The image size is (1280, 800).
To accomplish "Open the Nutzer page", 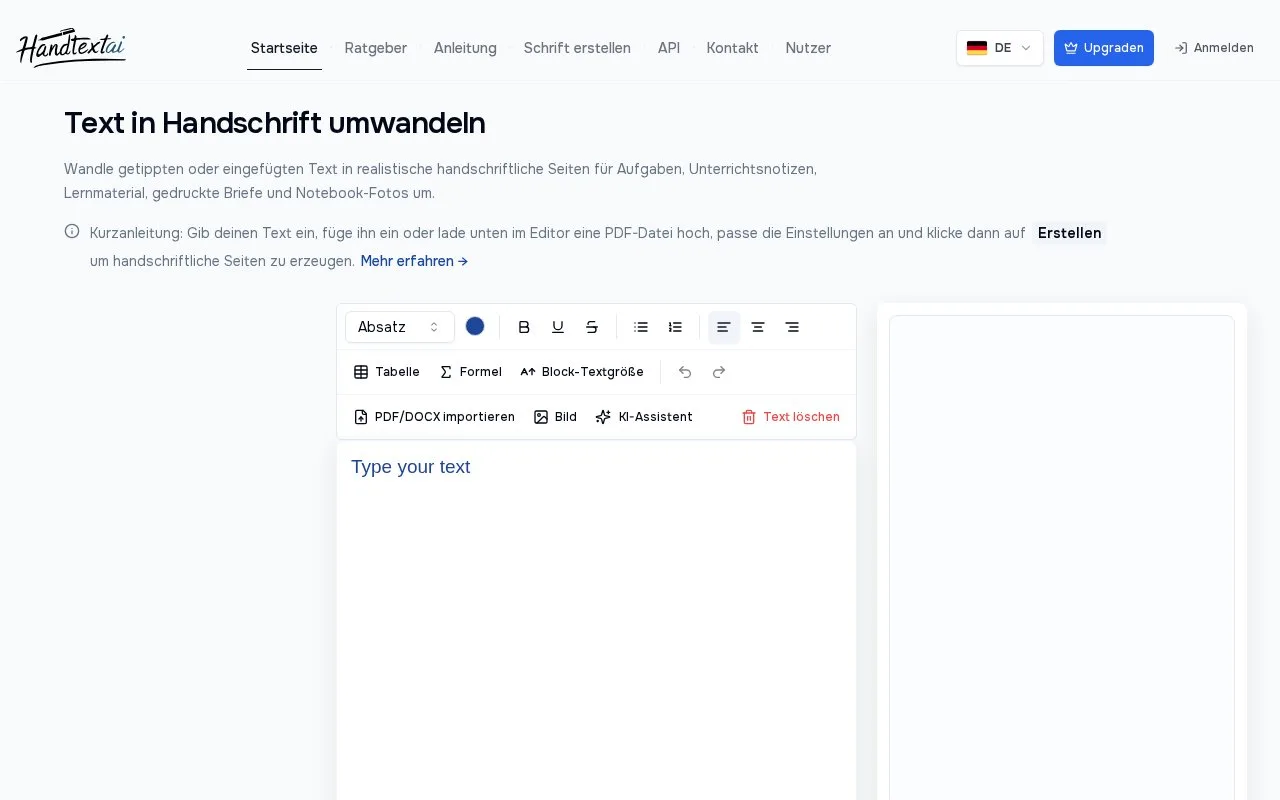I will [x=808, y=48].
